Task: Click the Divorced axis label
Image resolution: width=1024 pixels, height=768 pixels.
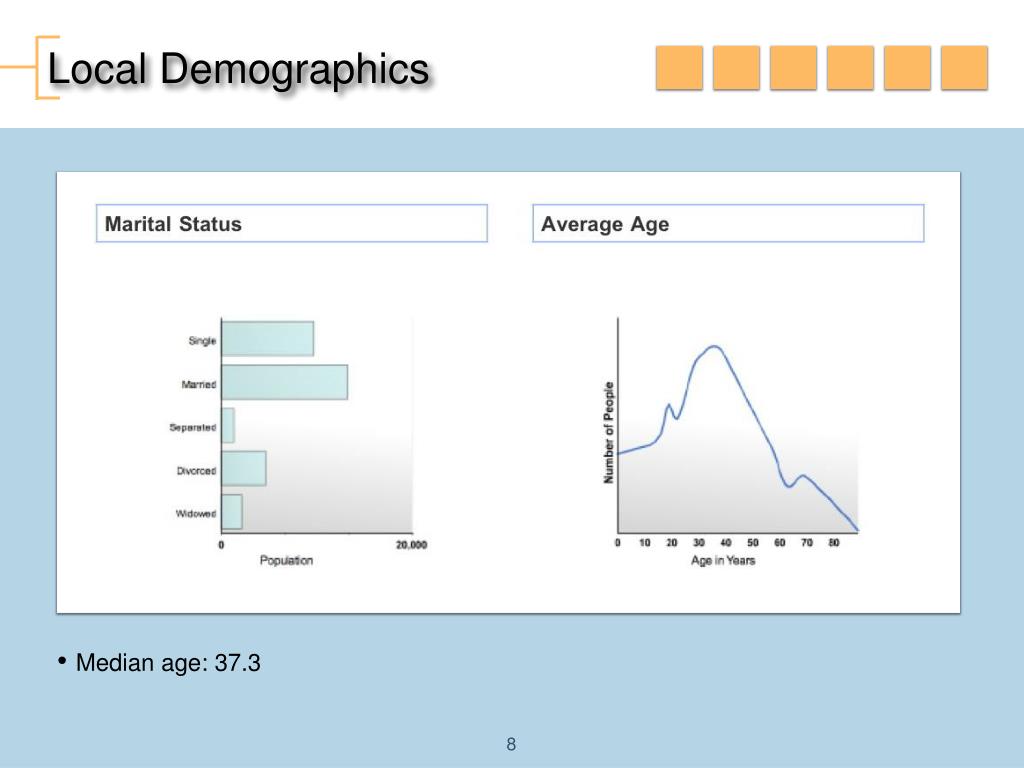Action: tap(196, 470)
